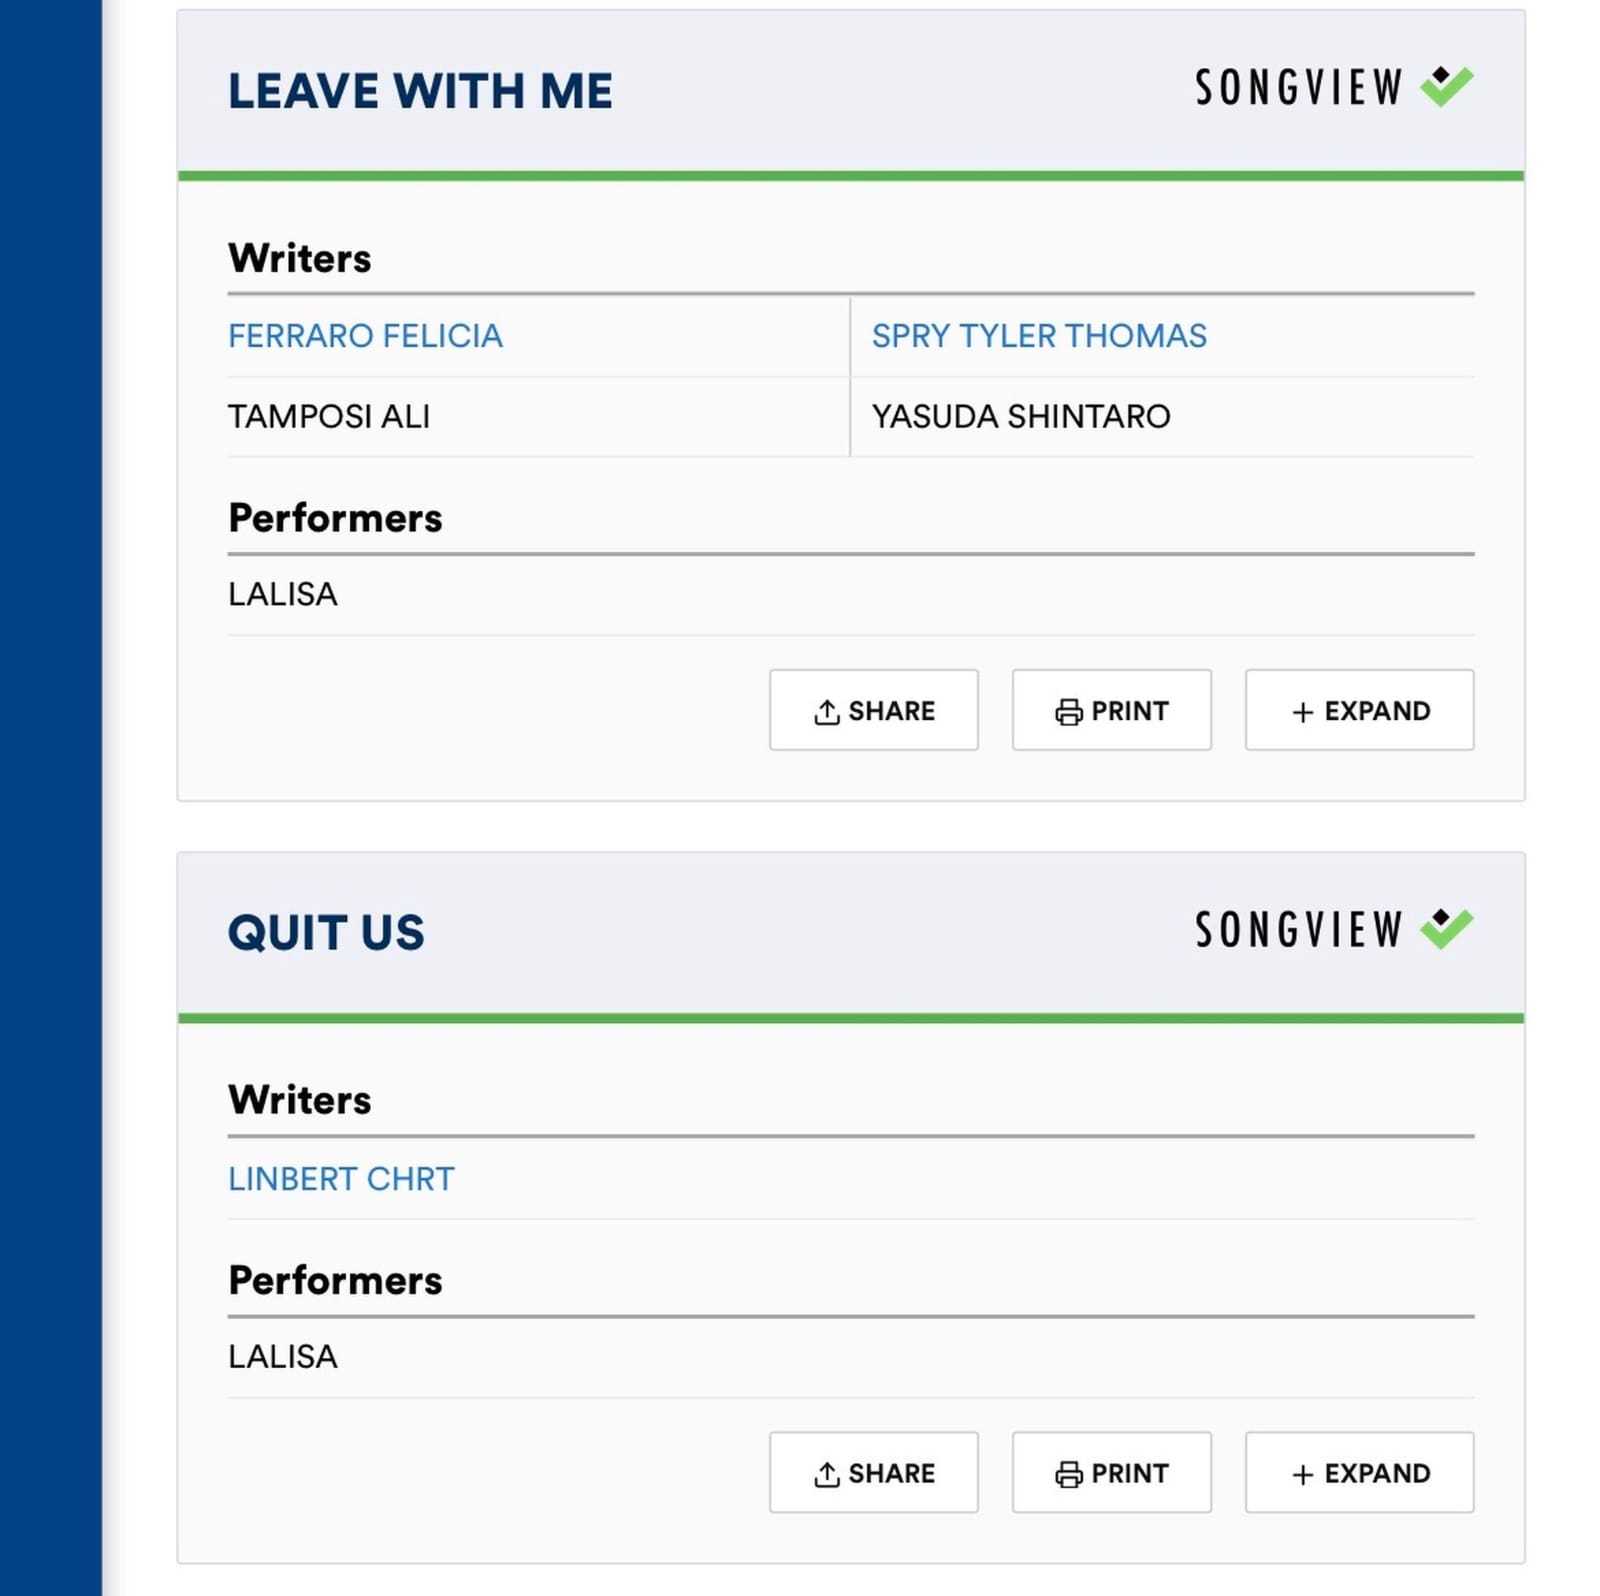
Task: Click plus icon to expand Leave With Me
Action: (1302, 712)
